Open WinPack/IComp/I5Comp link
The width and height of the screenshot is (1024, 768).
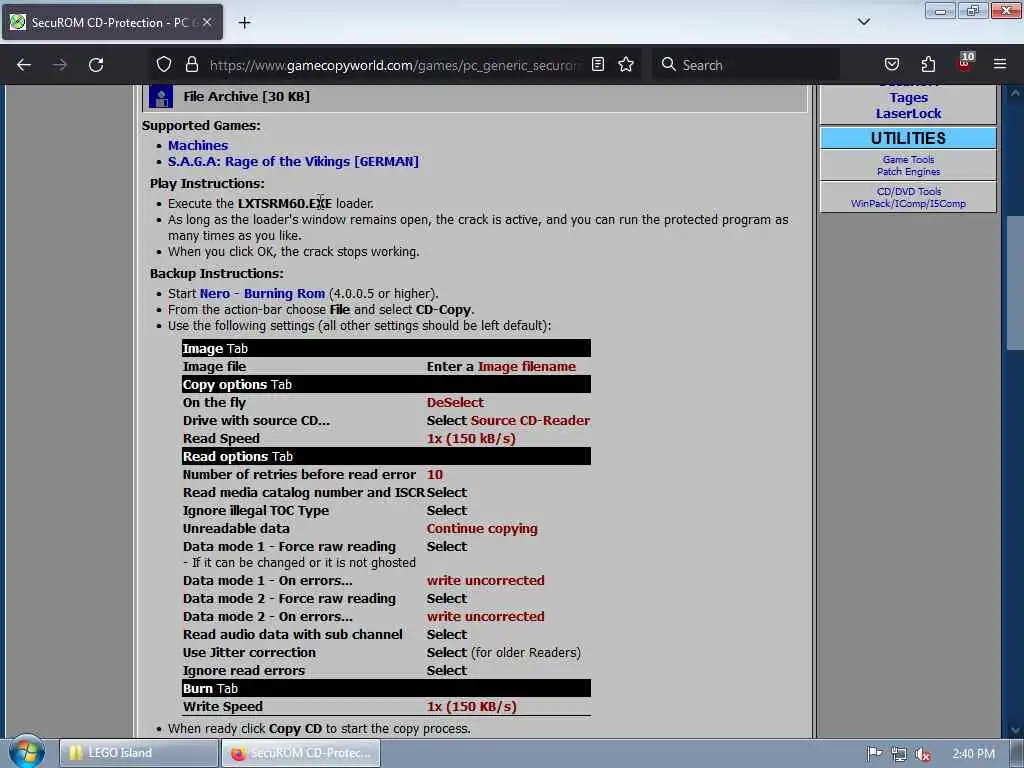tap(908, 204)
